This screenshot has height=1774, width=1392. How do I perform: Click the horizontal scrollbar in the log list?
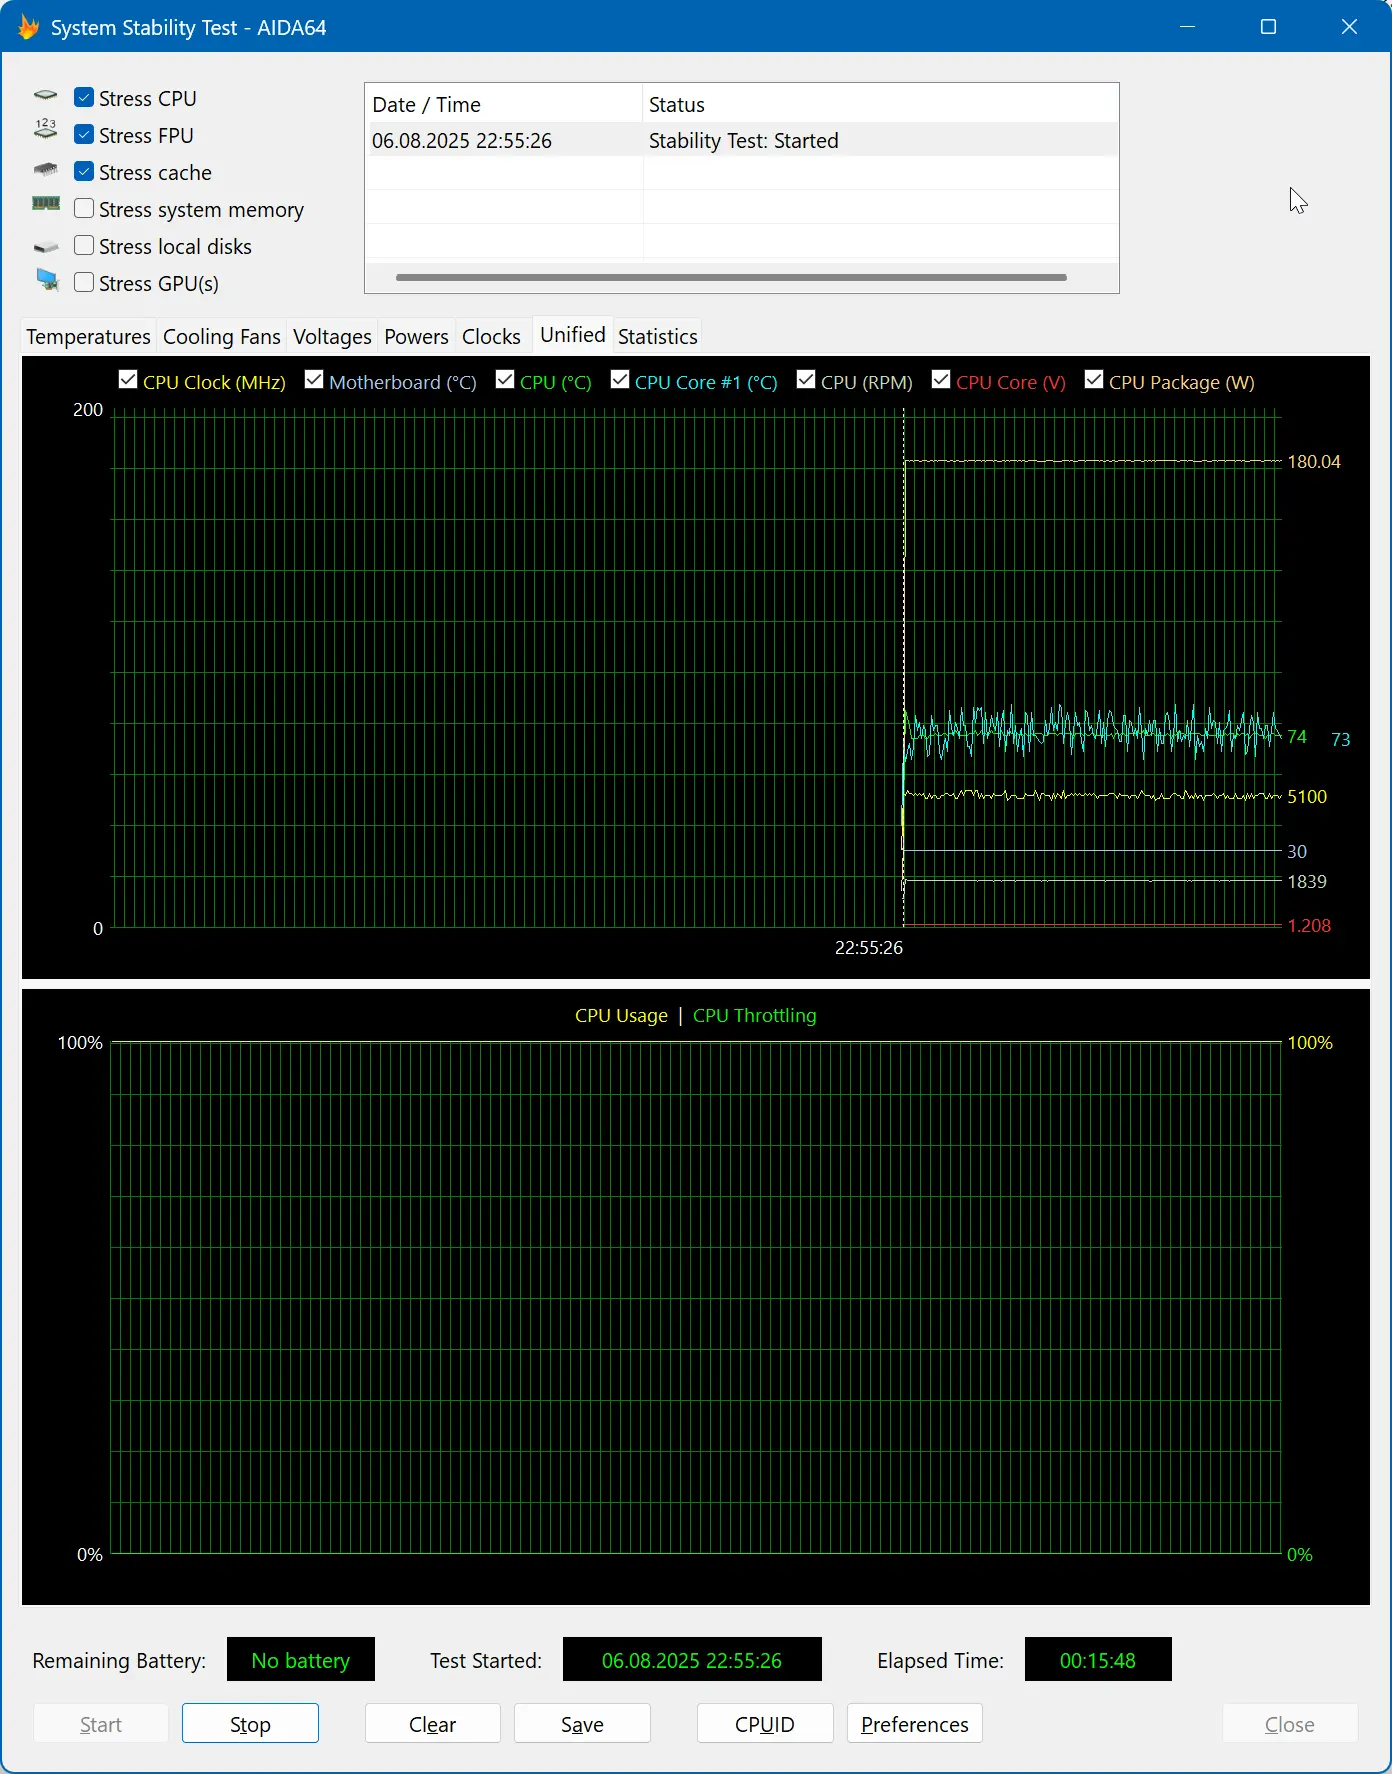(731, 277)
